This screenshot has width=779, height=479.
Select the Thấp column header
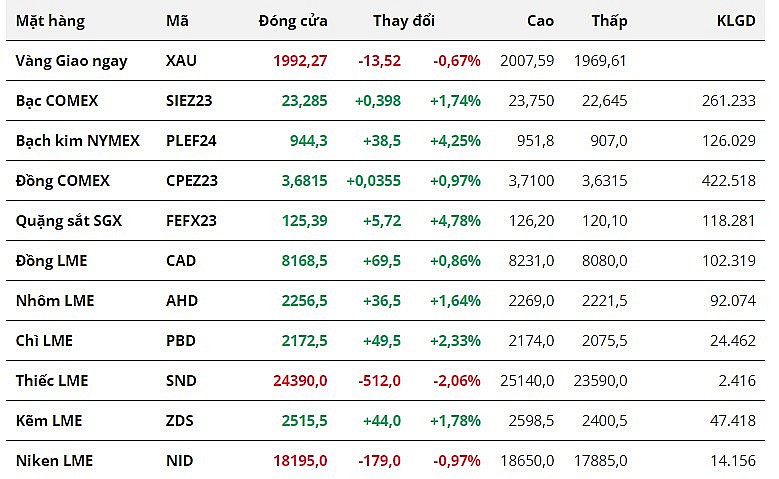(609, 21)
